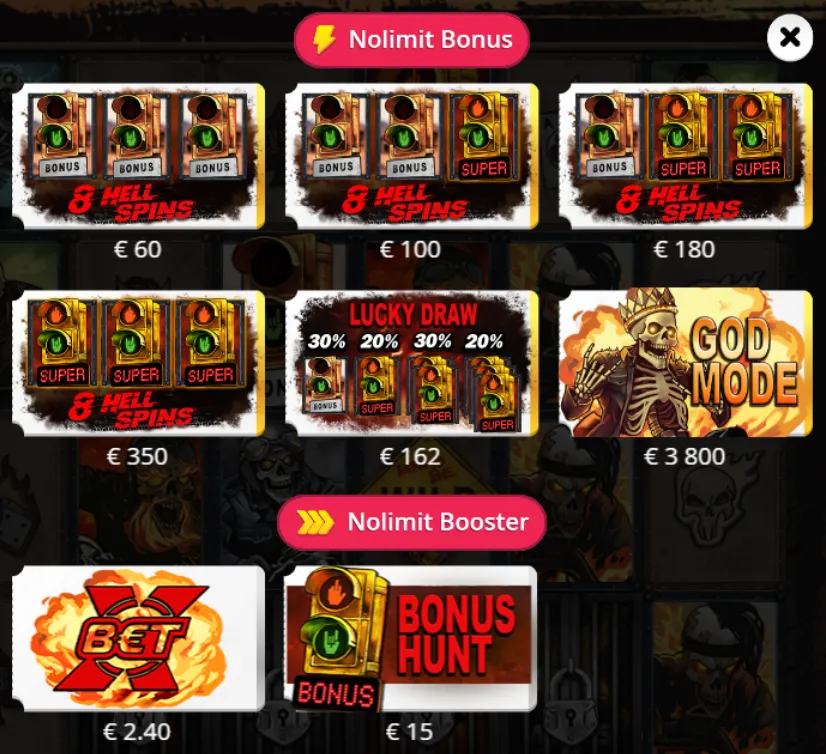This screenshot has width=826, height=754.
Task: Close the Nolimit Bonus menu
Action: [x=790, y=38]
